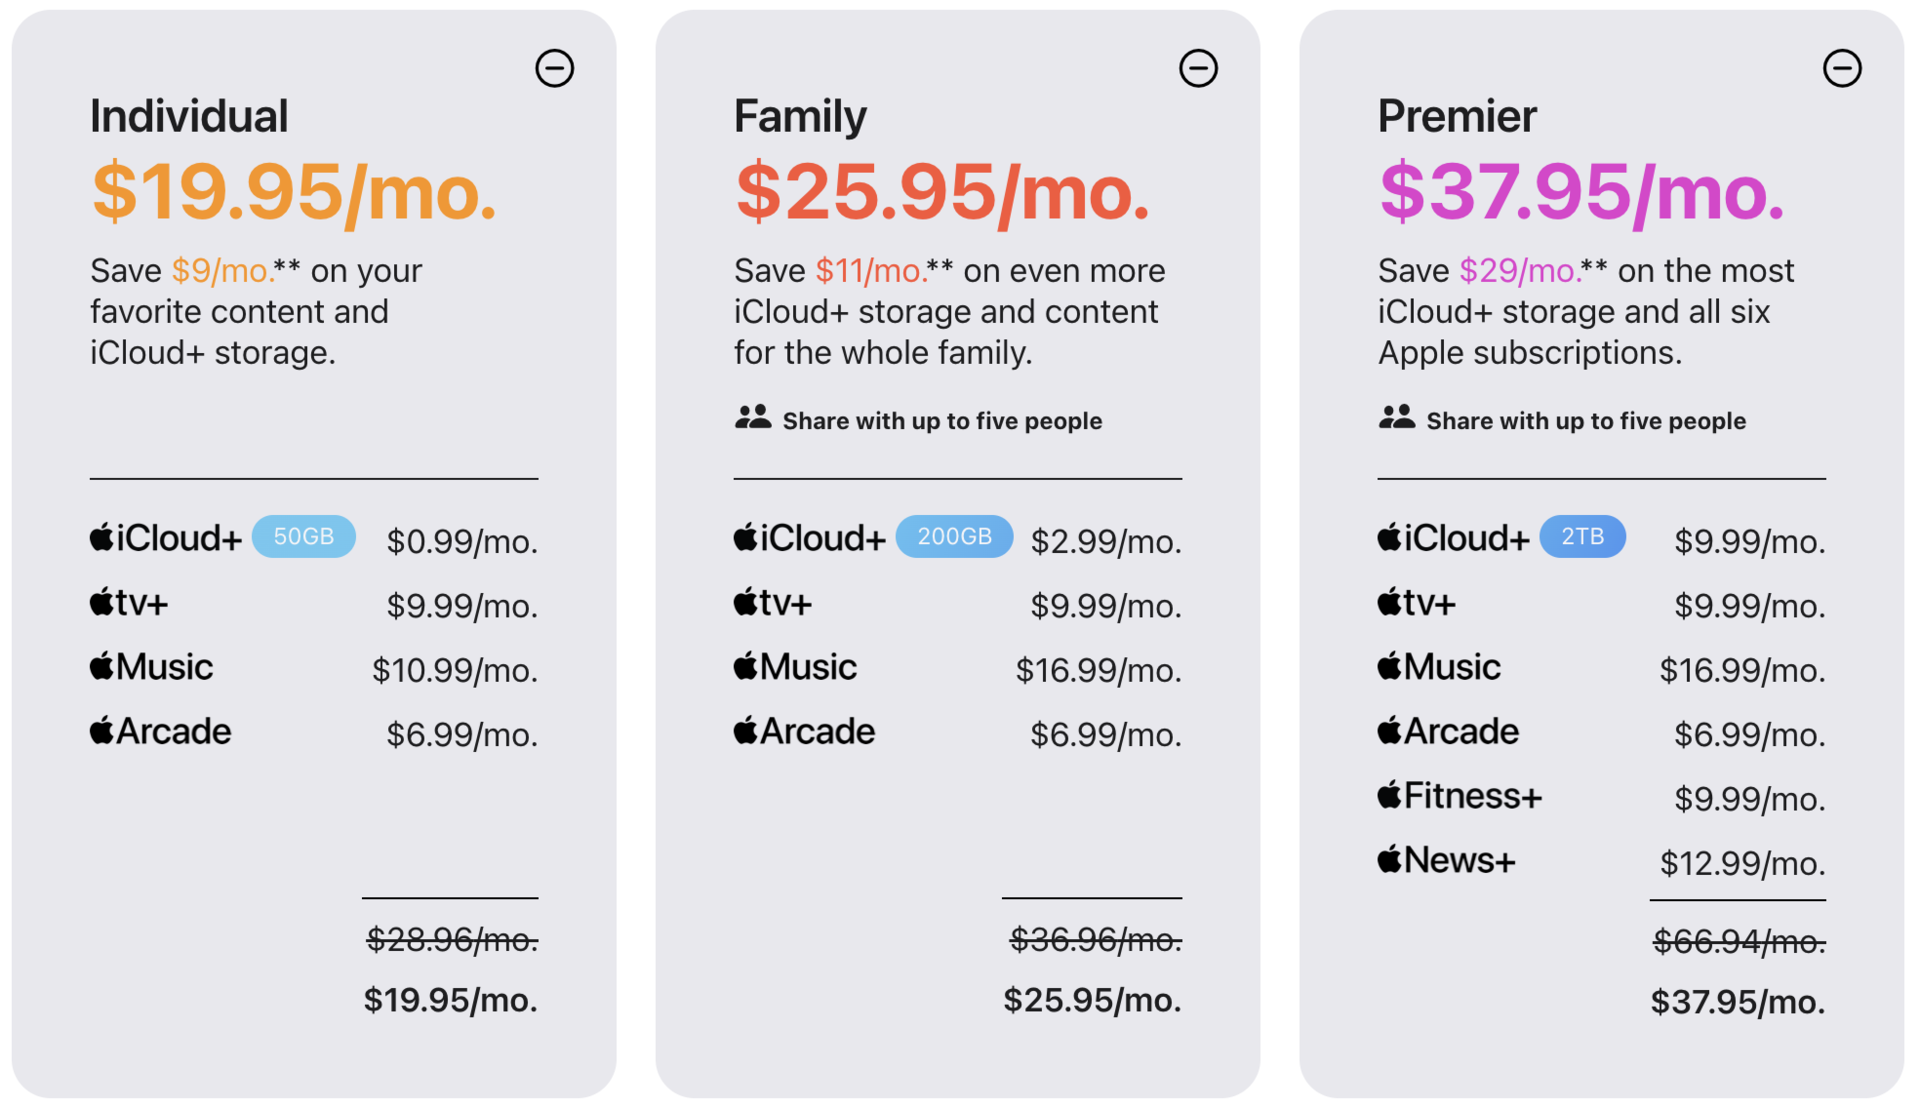The image size is (1920, 1108).
Task: Click the Family plan title
Action: (x=800, y=116)
